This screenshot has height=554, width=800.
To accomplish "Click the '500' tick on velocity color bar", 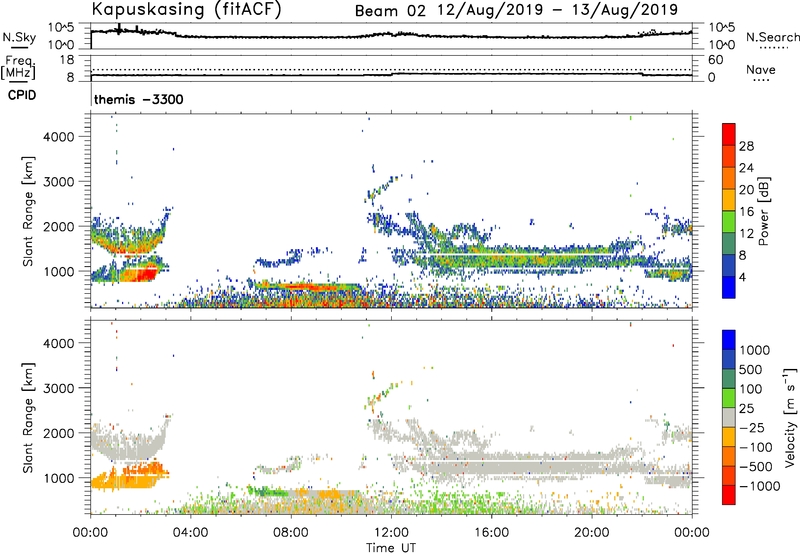I will point(751,369).
